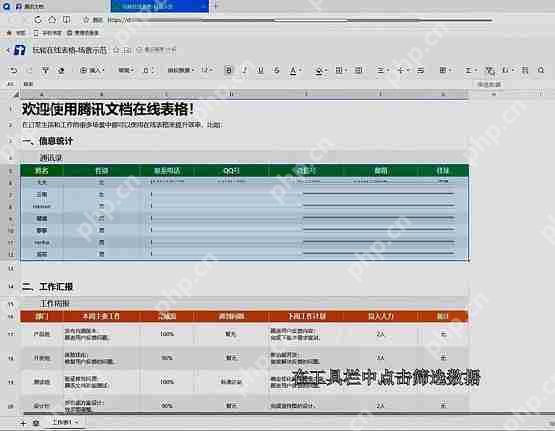This screenshot has height=431, width=555.
Task: Click the cell reference name box
Action: 11,84
